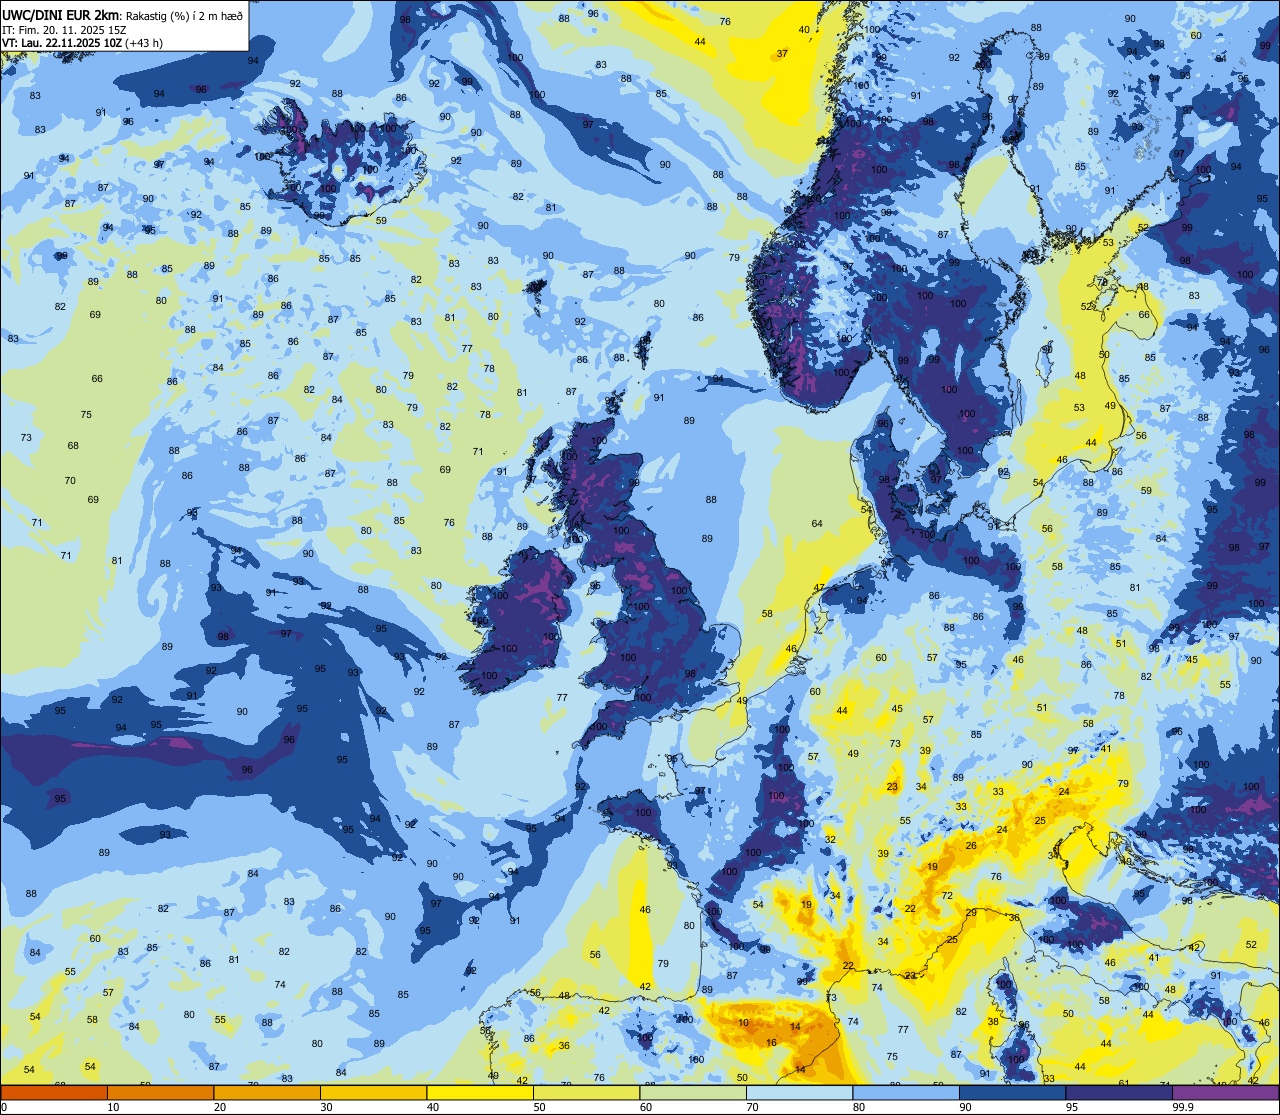Pick the legend swatch between 30 and 40
1280x1115 pixels.
point(373,1092)
